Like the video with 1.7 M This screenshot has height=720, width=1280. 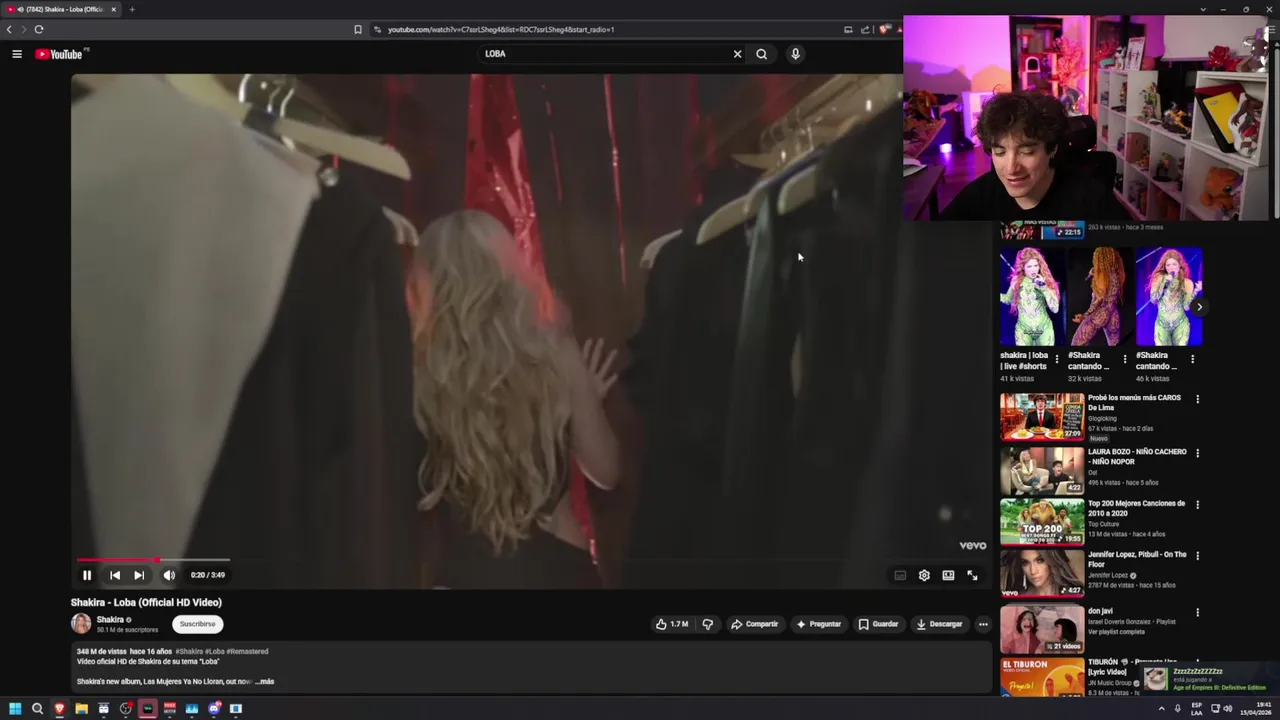click(672, 624)
